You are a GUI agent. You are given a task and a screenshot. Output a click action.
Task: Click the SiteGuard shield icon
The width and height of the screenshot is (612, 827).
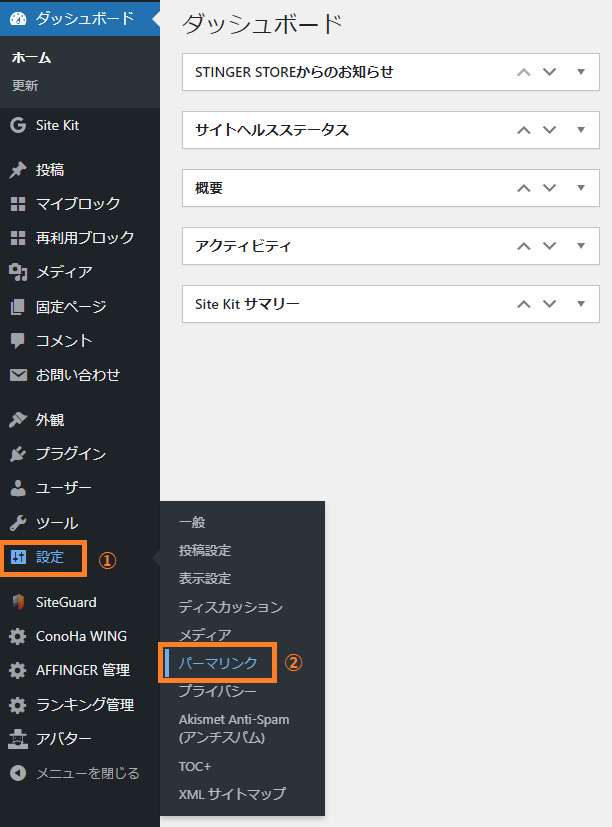18,602
